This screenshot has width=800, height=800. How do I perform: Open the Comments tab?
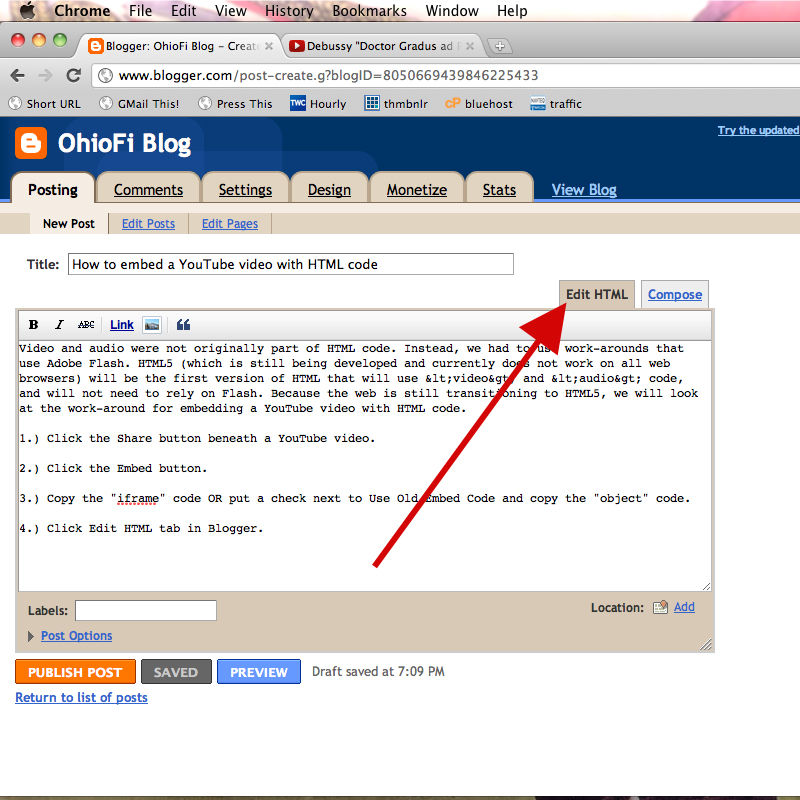click(148, 190)
